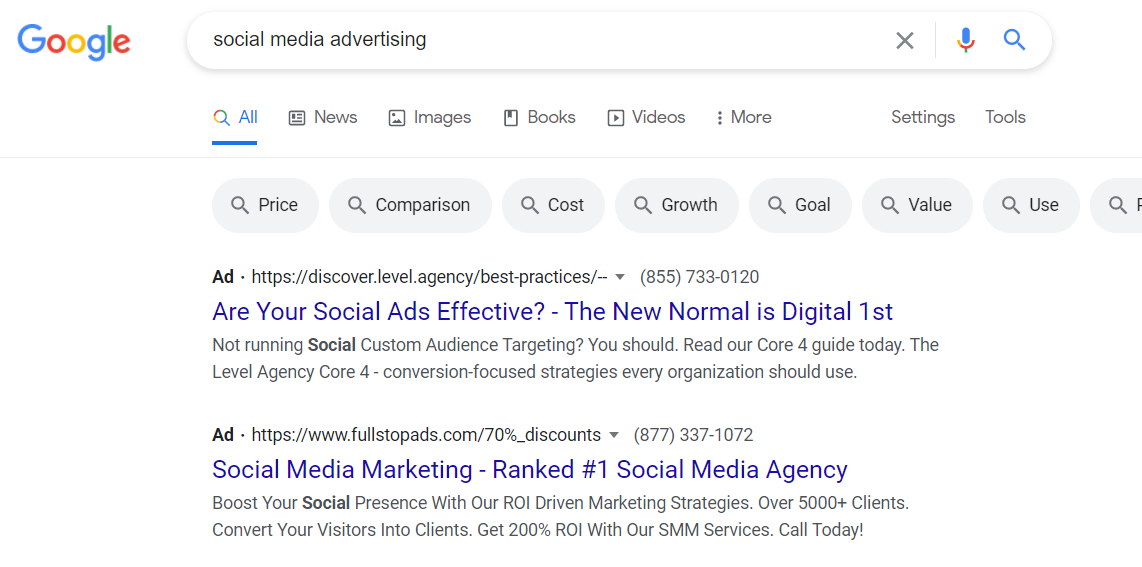This screenshot has height=567, width=1142.
Task: Select the Comparison suggestion chip
Action: [410, 205]
